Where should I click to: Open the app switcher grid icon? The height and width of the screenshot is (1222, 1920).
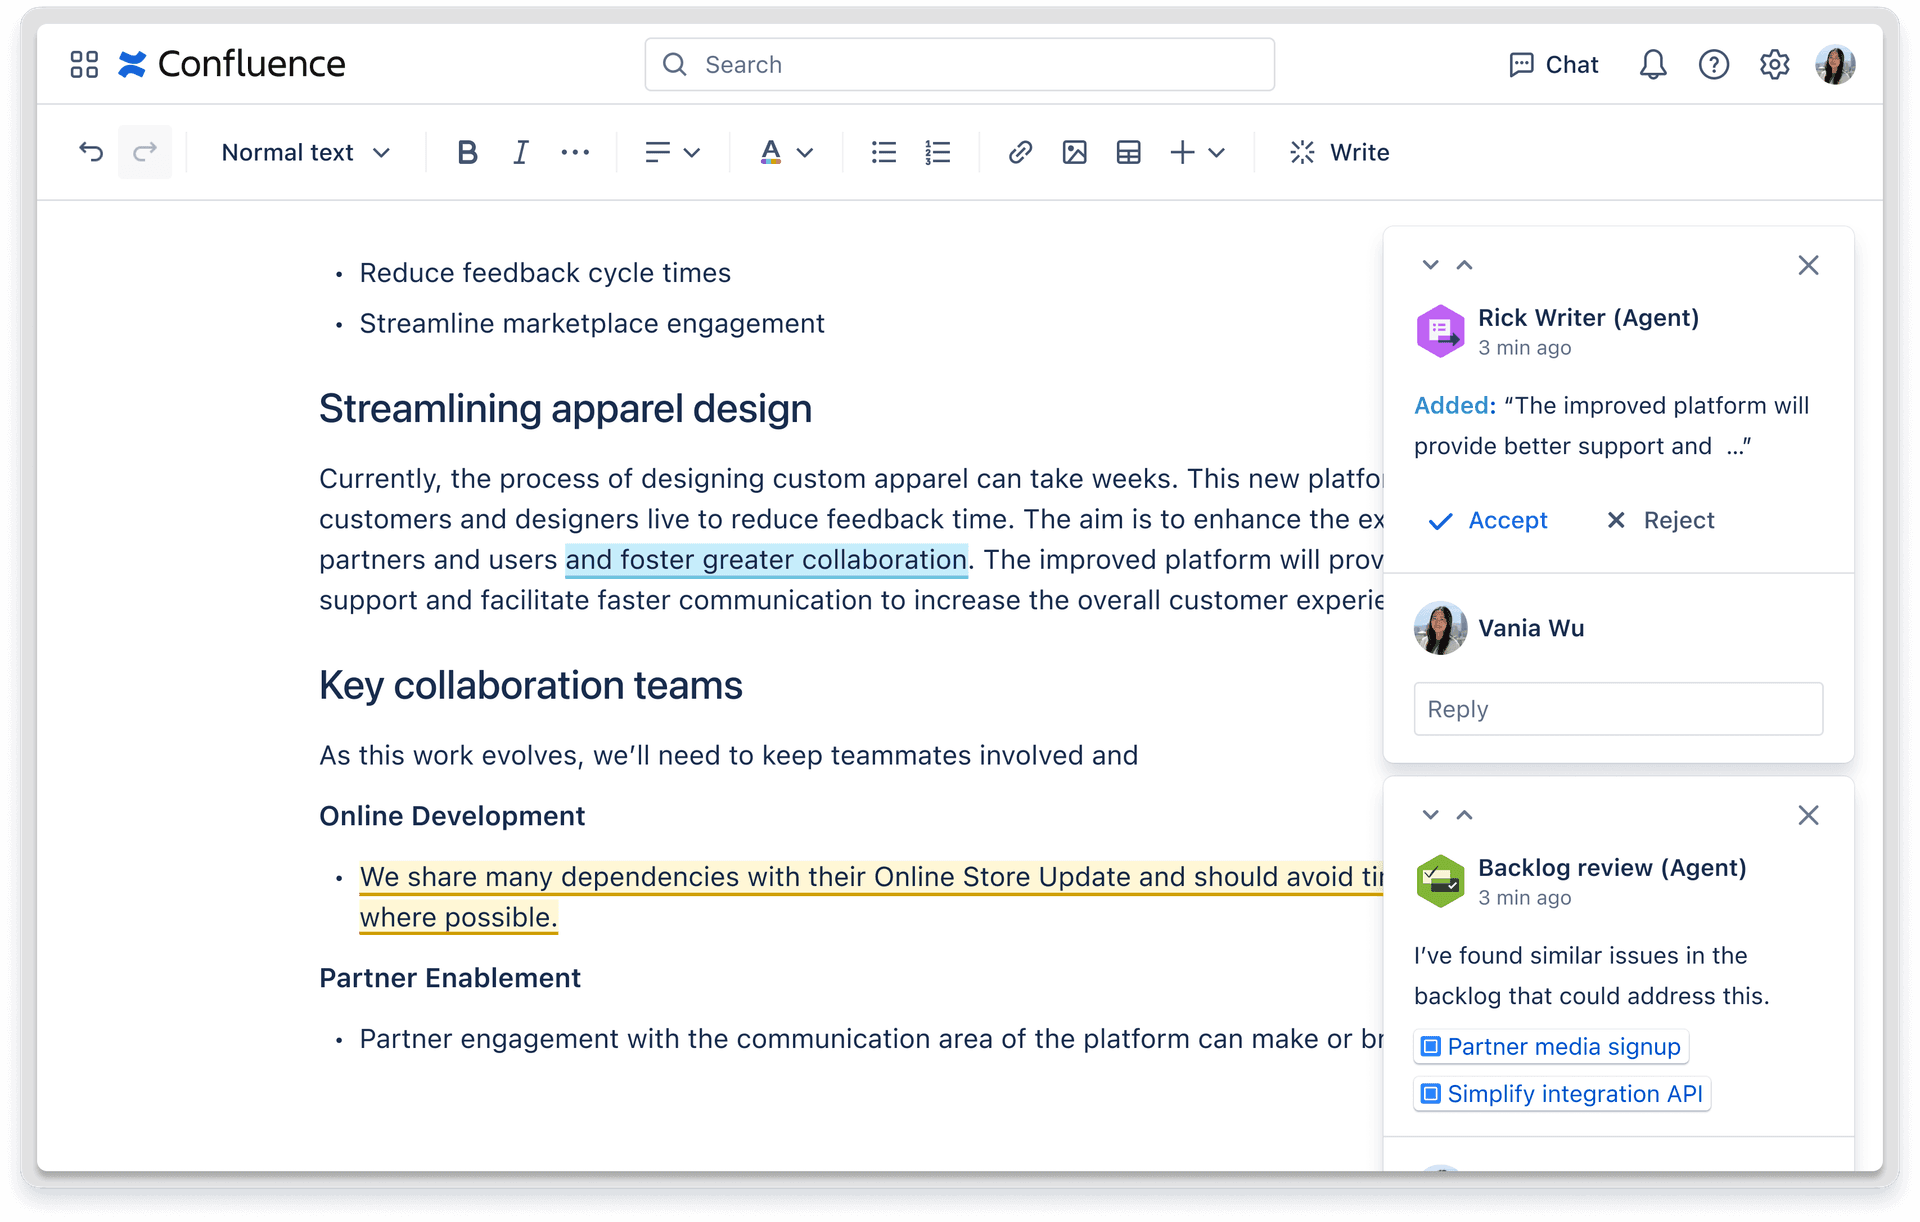(x=84, y=65)
